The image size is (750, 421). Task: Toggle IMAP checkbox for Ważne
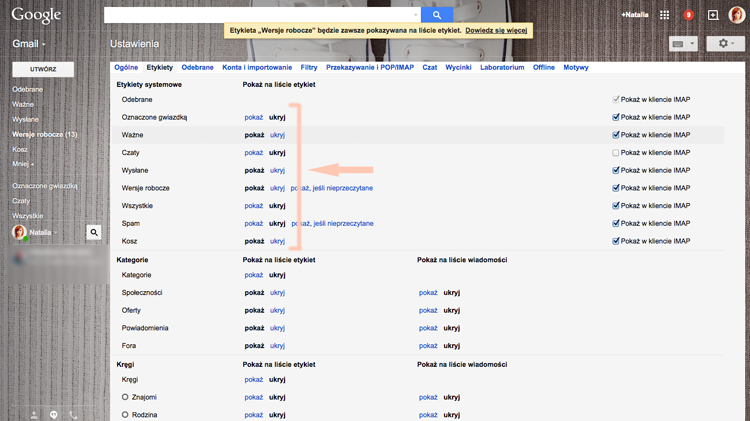[x=616, y=135]
